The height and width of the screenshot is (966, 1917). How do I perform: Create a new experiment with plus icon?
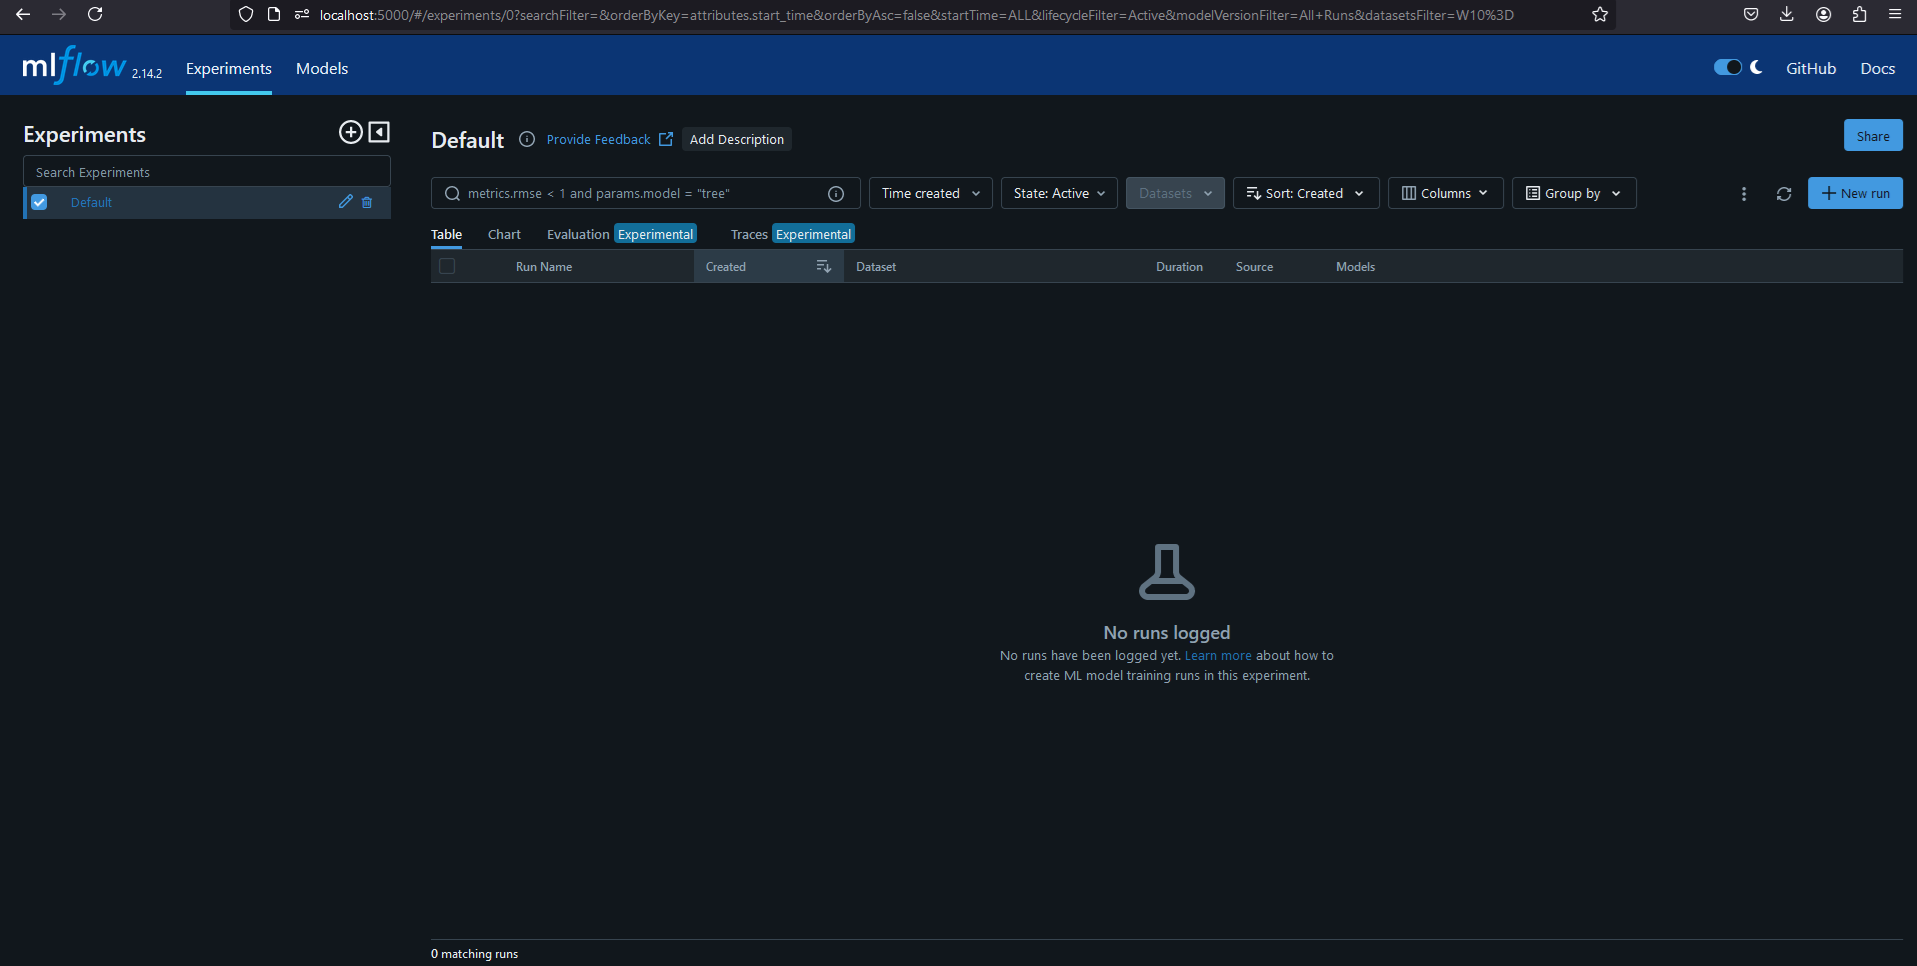tap(351, 132)
